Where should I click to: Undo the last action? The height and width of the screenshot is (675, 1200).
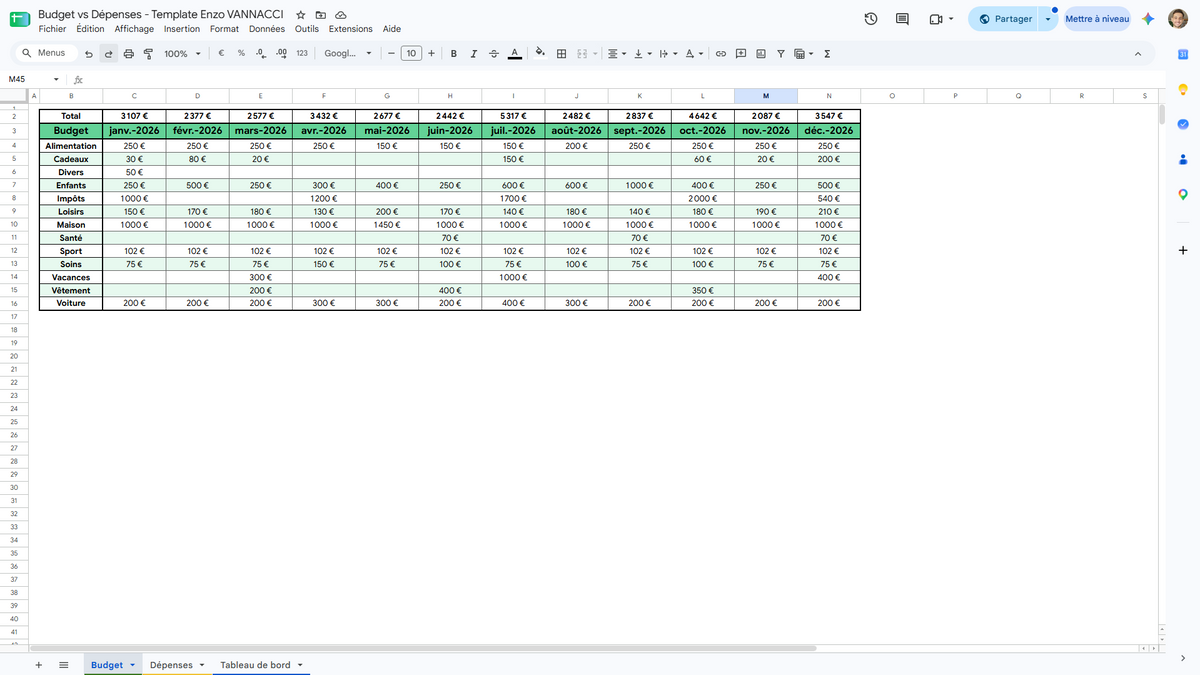point(89,54)
